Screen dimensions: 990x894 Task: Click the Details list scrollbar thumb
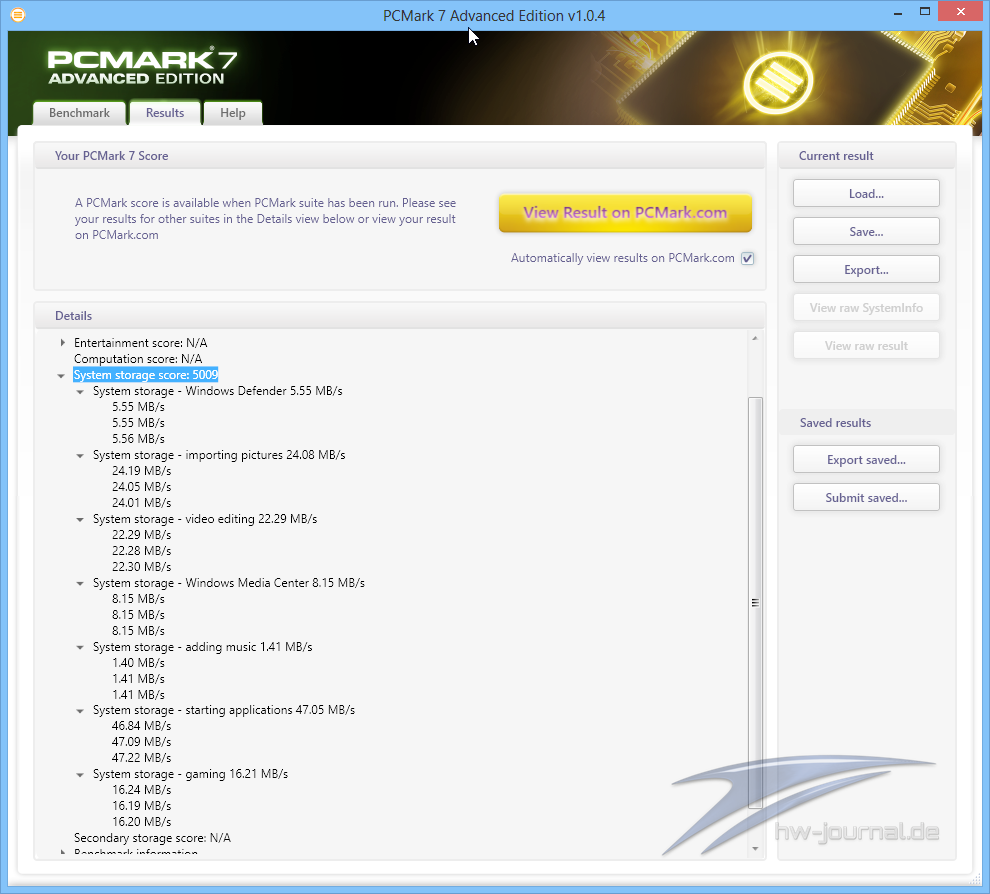tap(755, 602)
